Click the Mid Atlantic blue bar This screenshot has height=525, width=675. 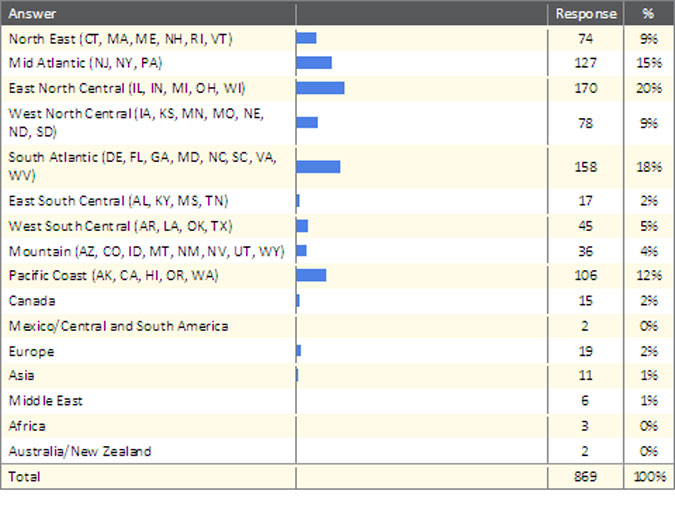[314, 63]
